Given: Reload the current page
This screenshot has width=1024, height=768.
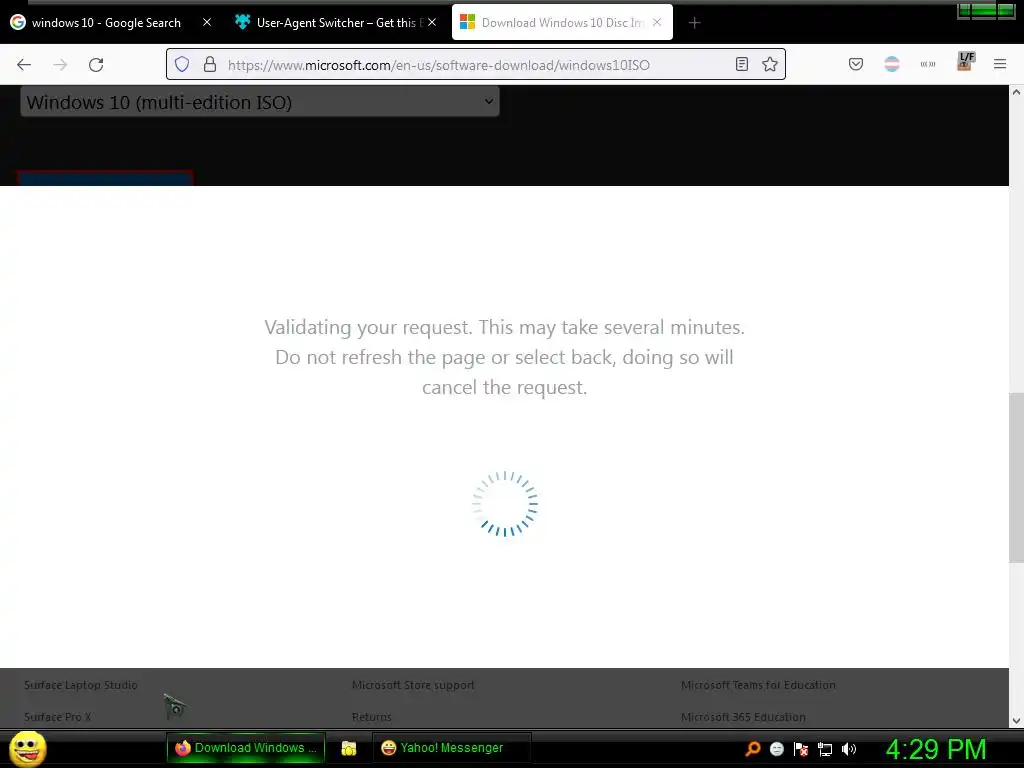Looking at the screenshot, I should coord(96,65).
